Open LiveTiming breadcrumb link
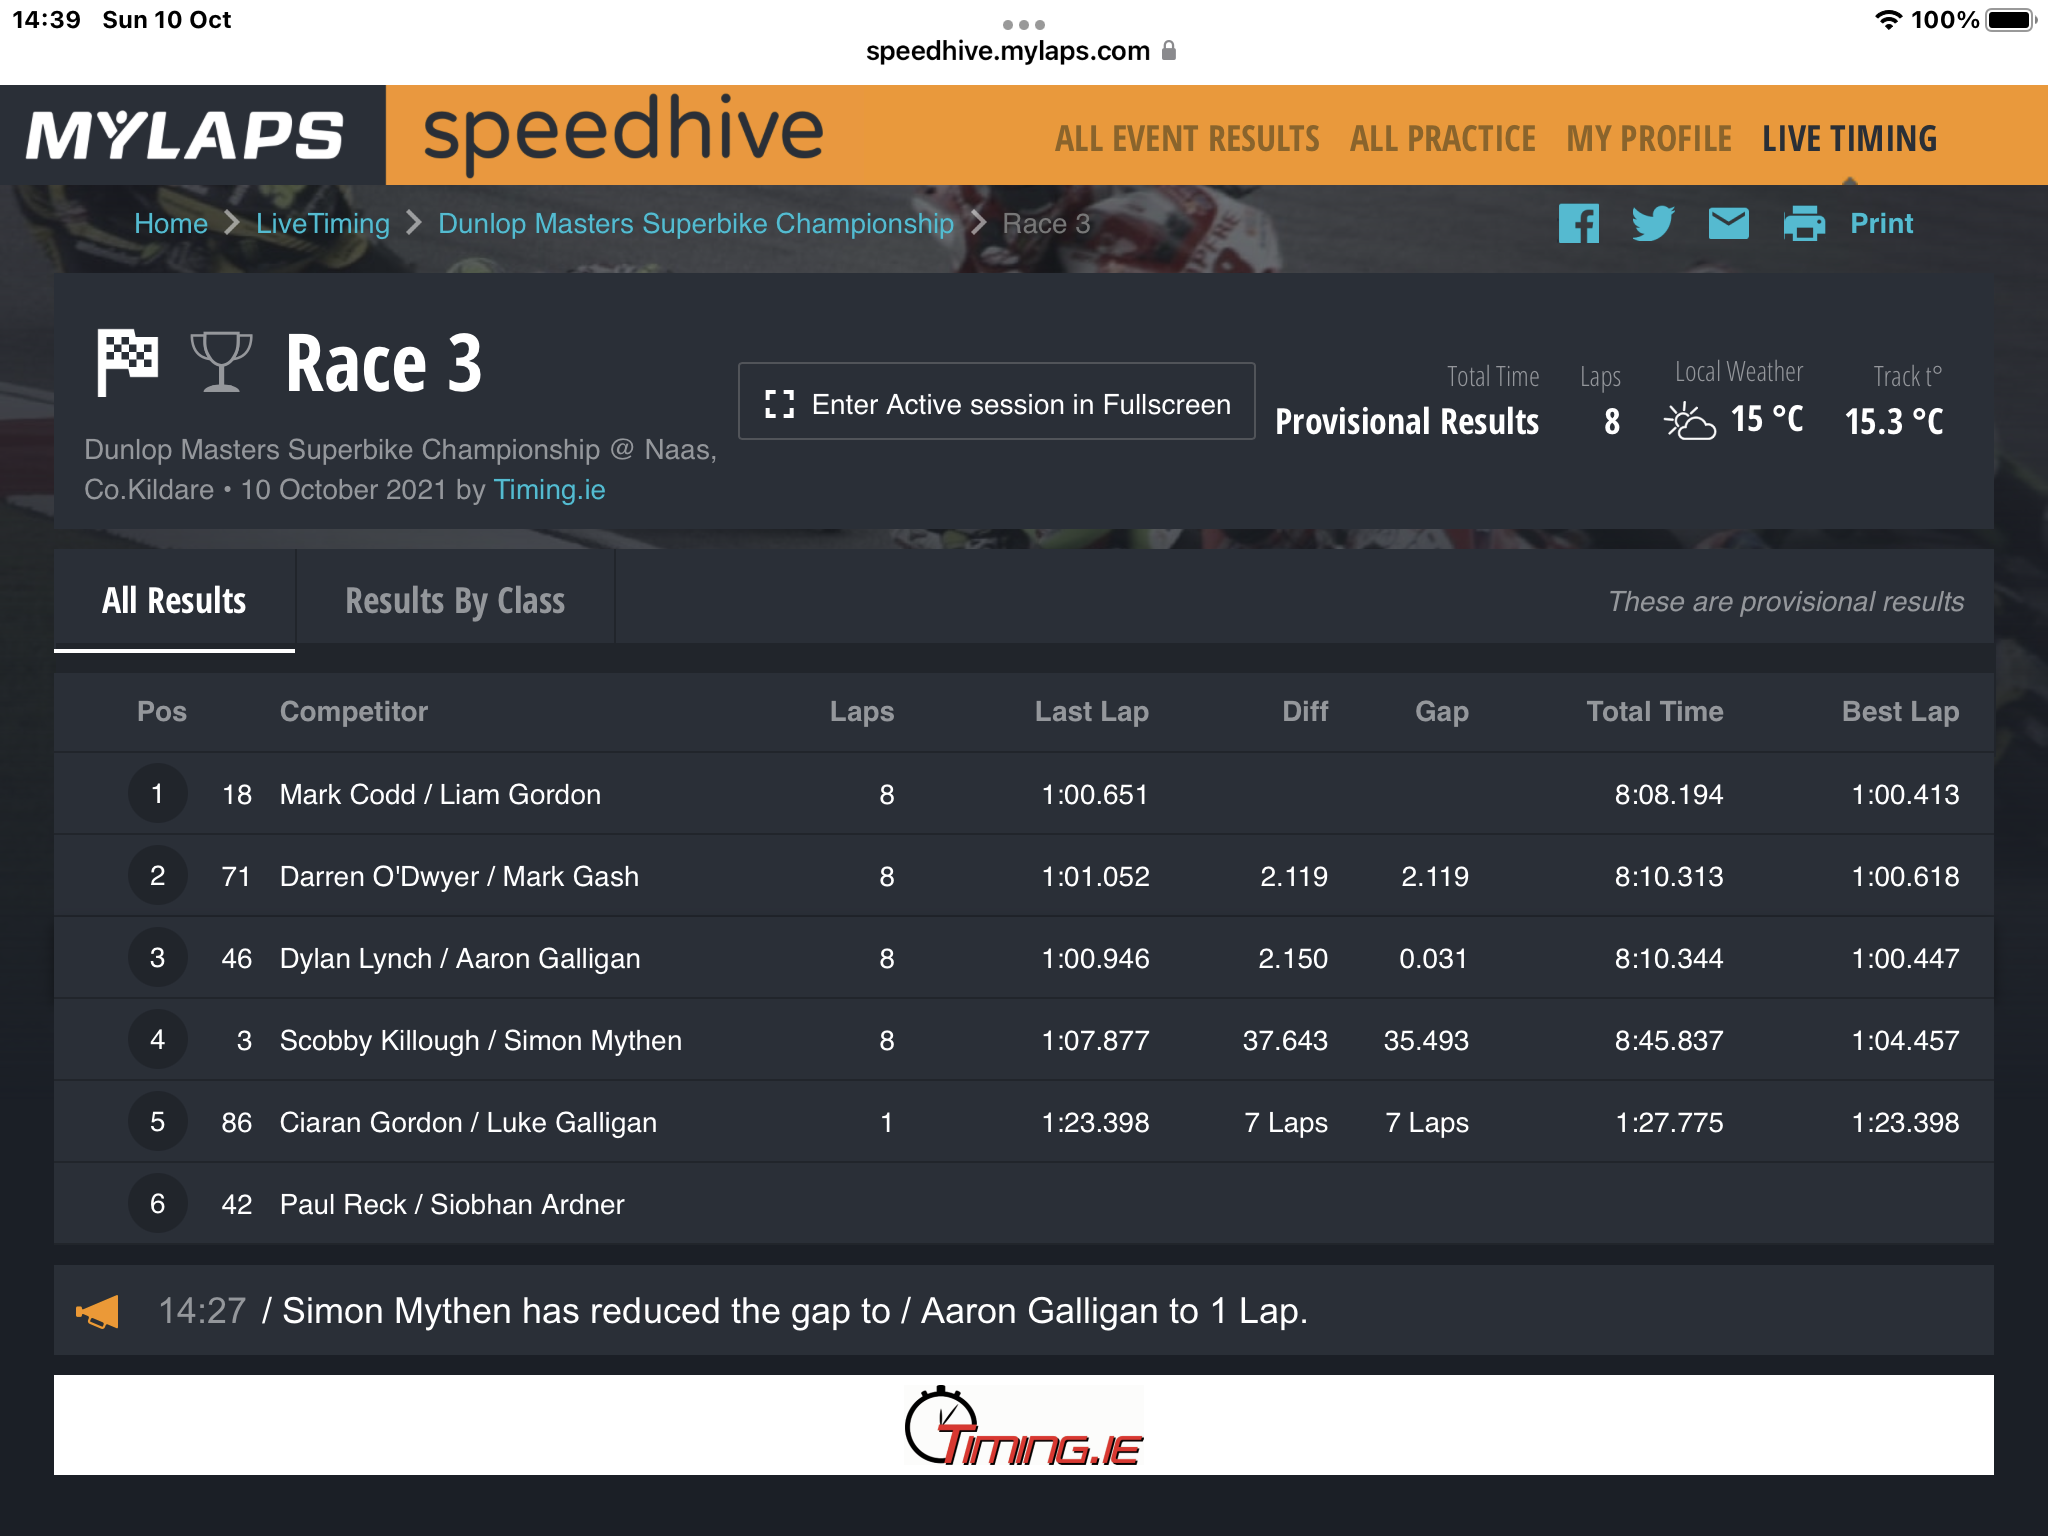Viewport: 2048px width, 1536px height. click(x=322, y=223)
